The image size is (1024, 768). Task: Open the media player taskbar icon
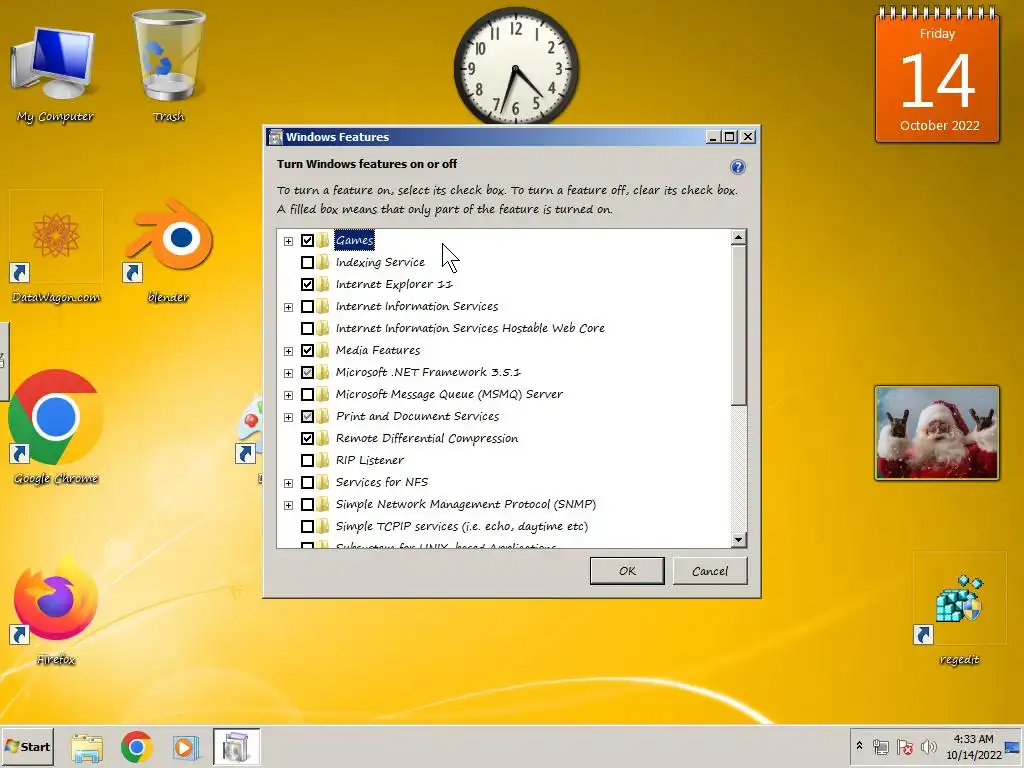pos(185,747)
